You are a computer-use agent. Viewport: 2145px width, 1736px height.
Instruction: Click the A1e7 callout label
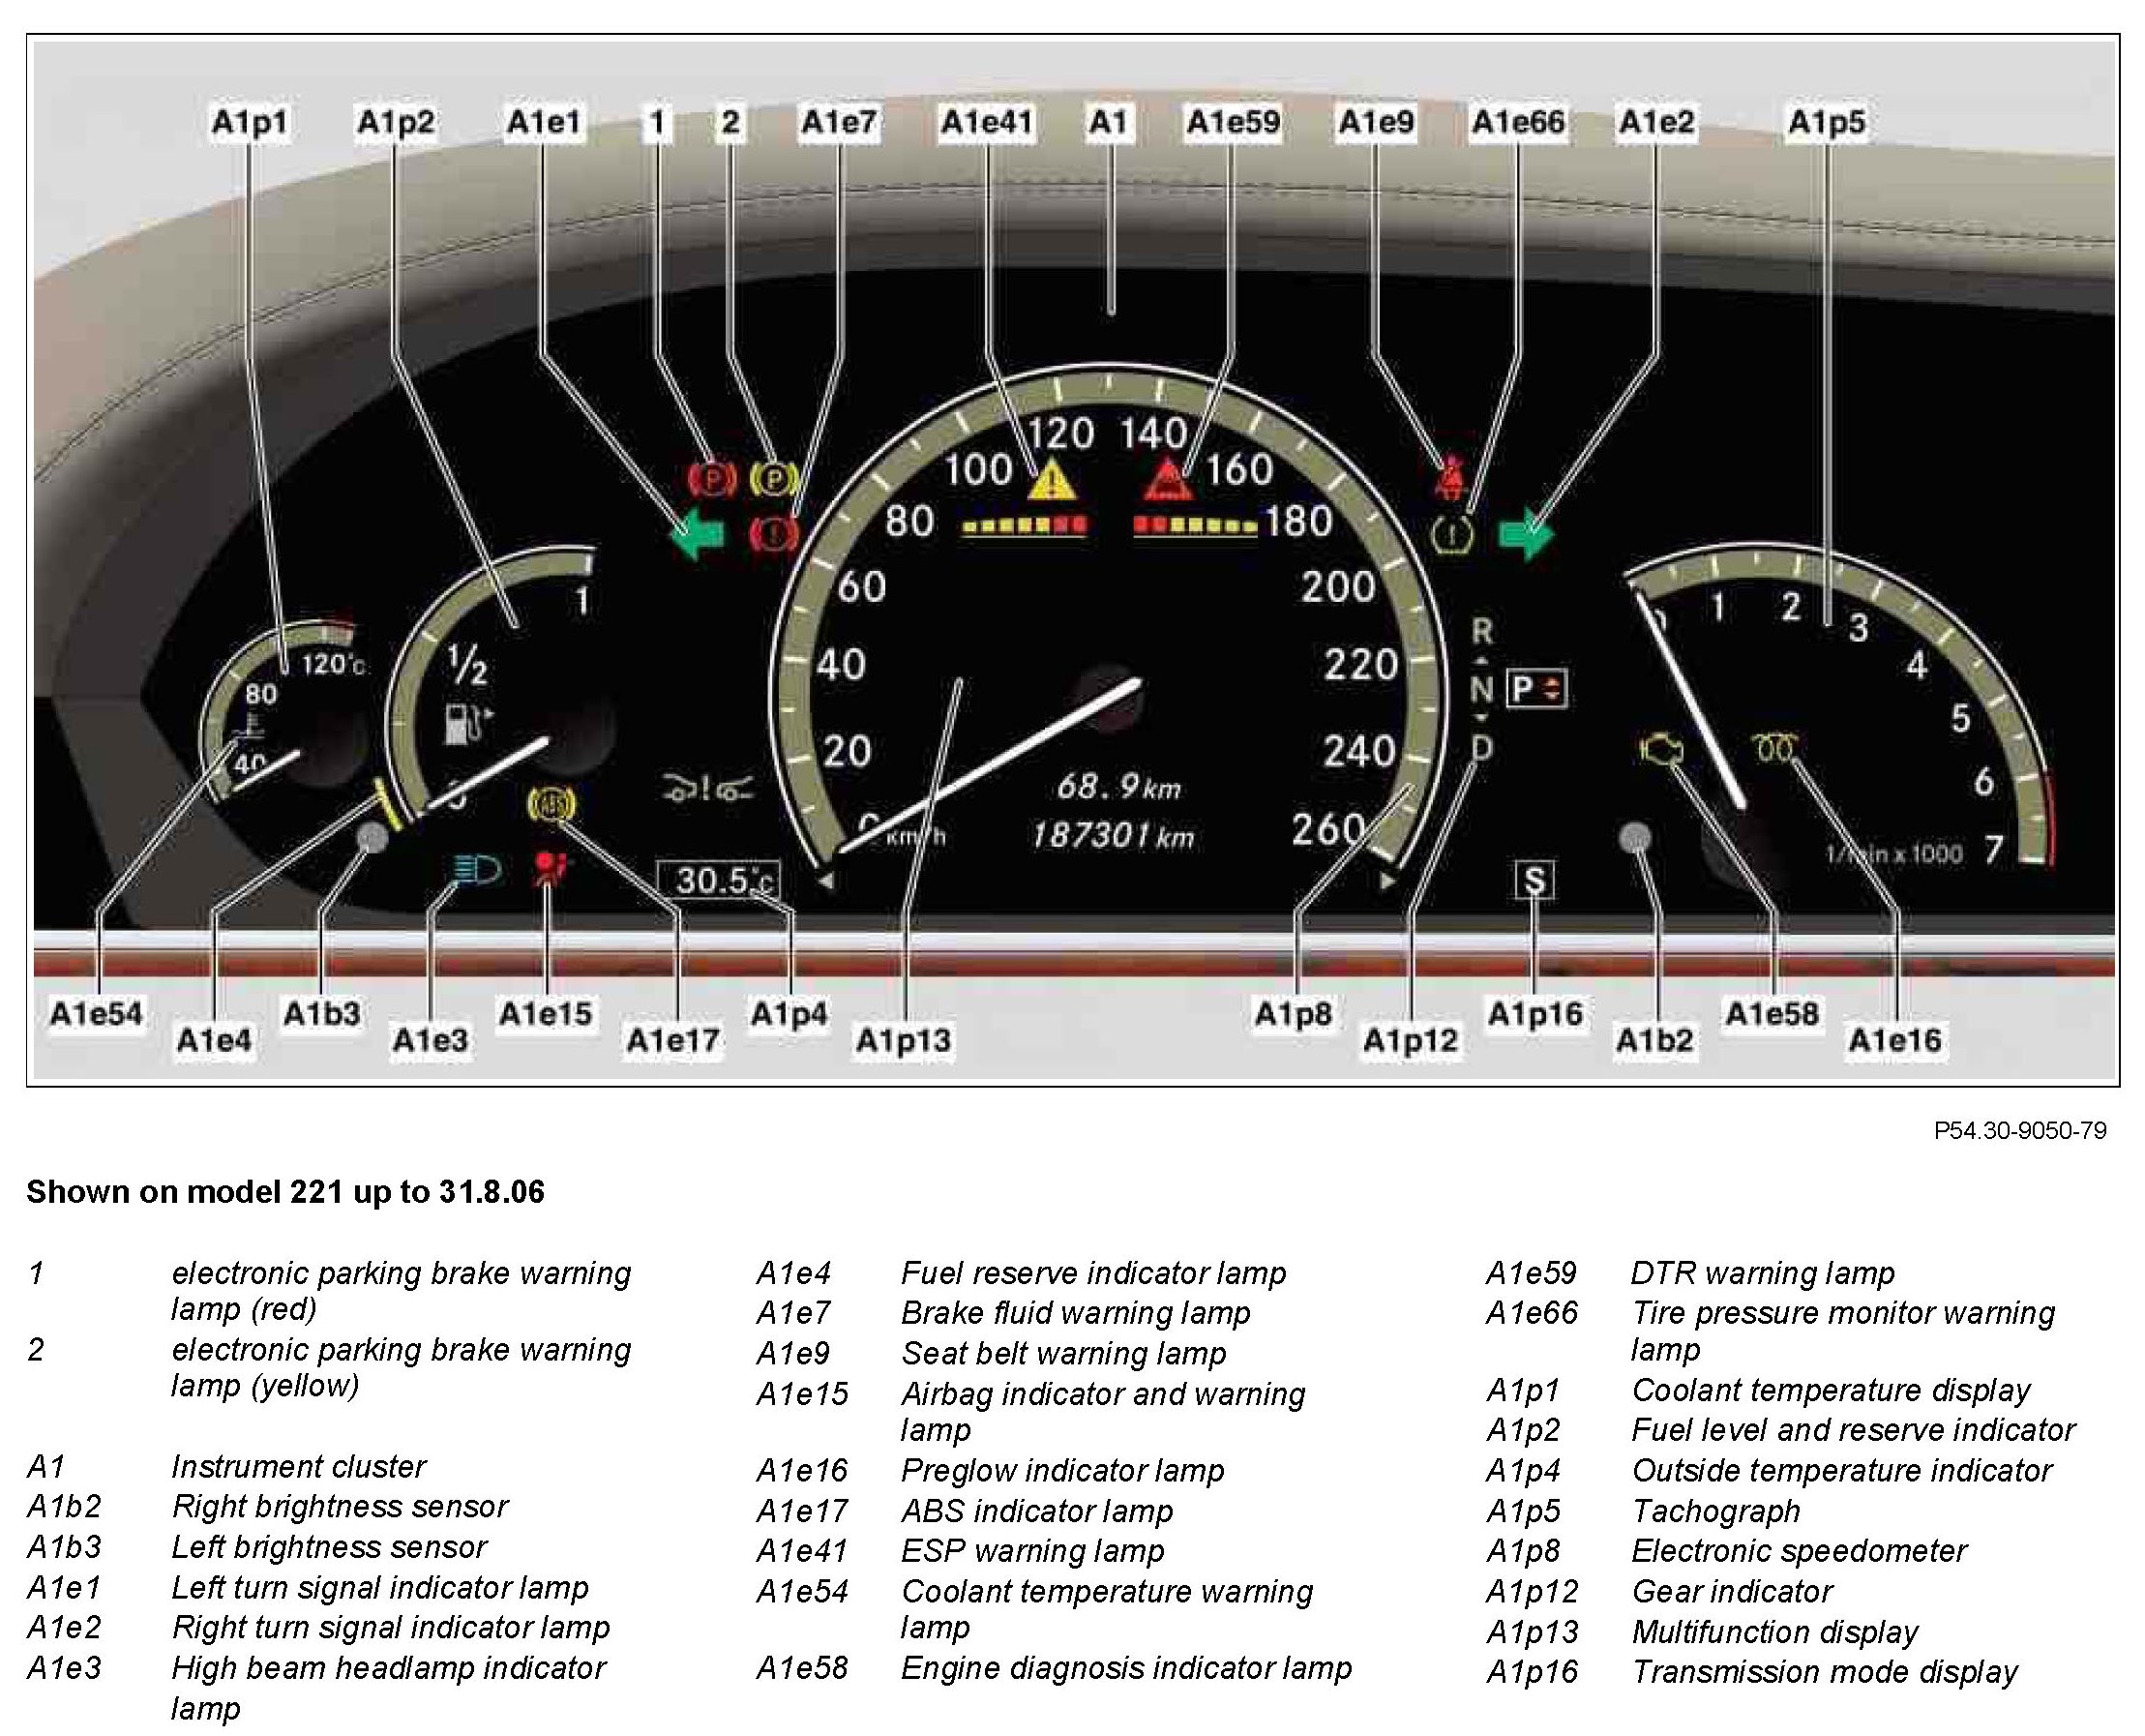point(838,123)
